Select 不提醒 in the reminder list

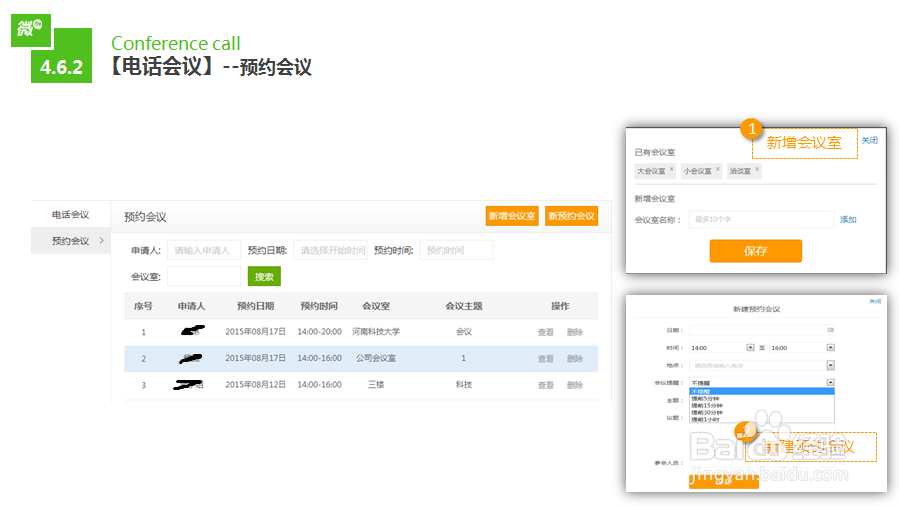coord(761,391)
